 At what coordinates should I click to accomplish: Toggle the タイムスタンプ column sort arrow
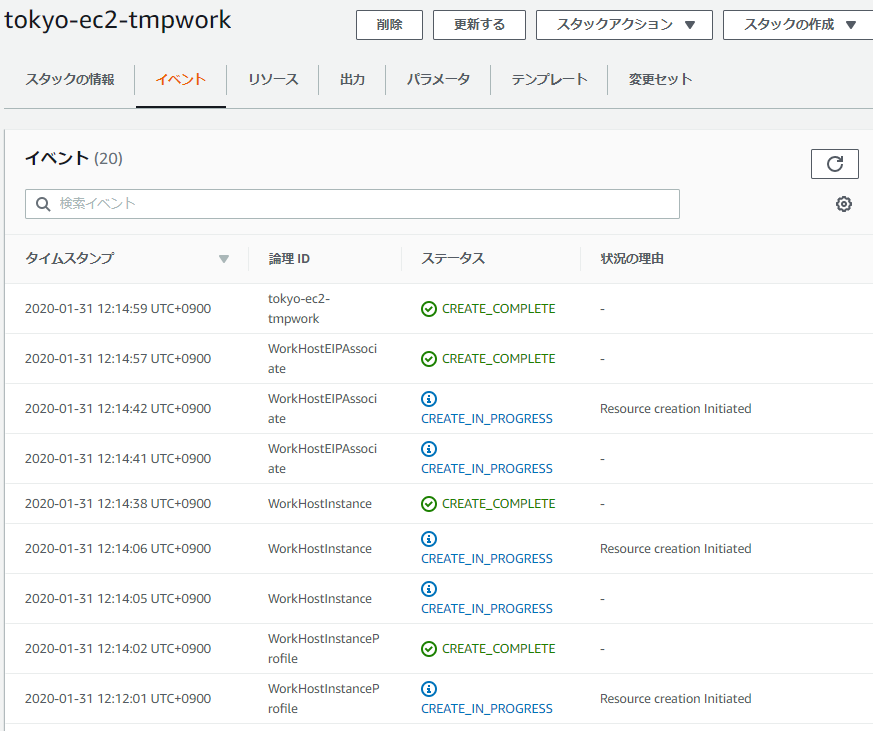(224, 258)
